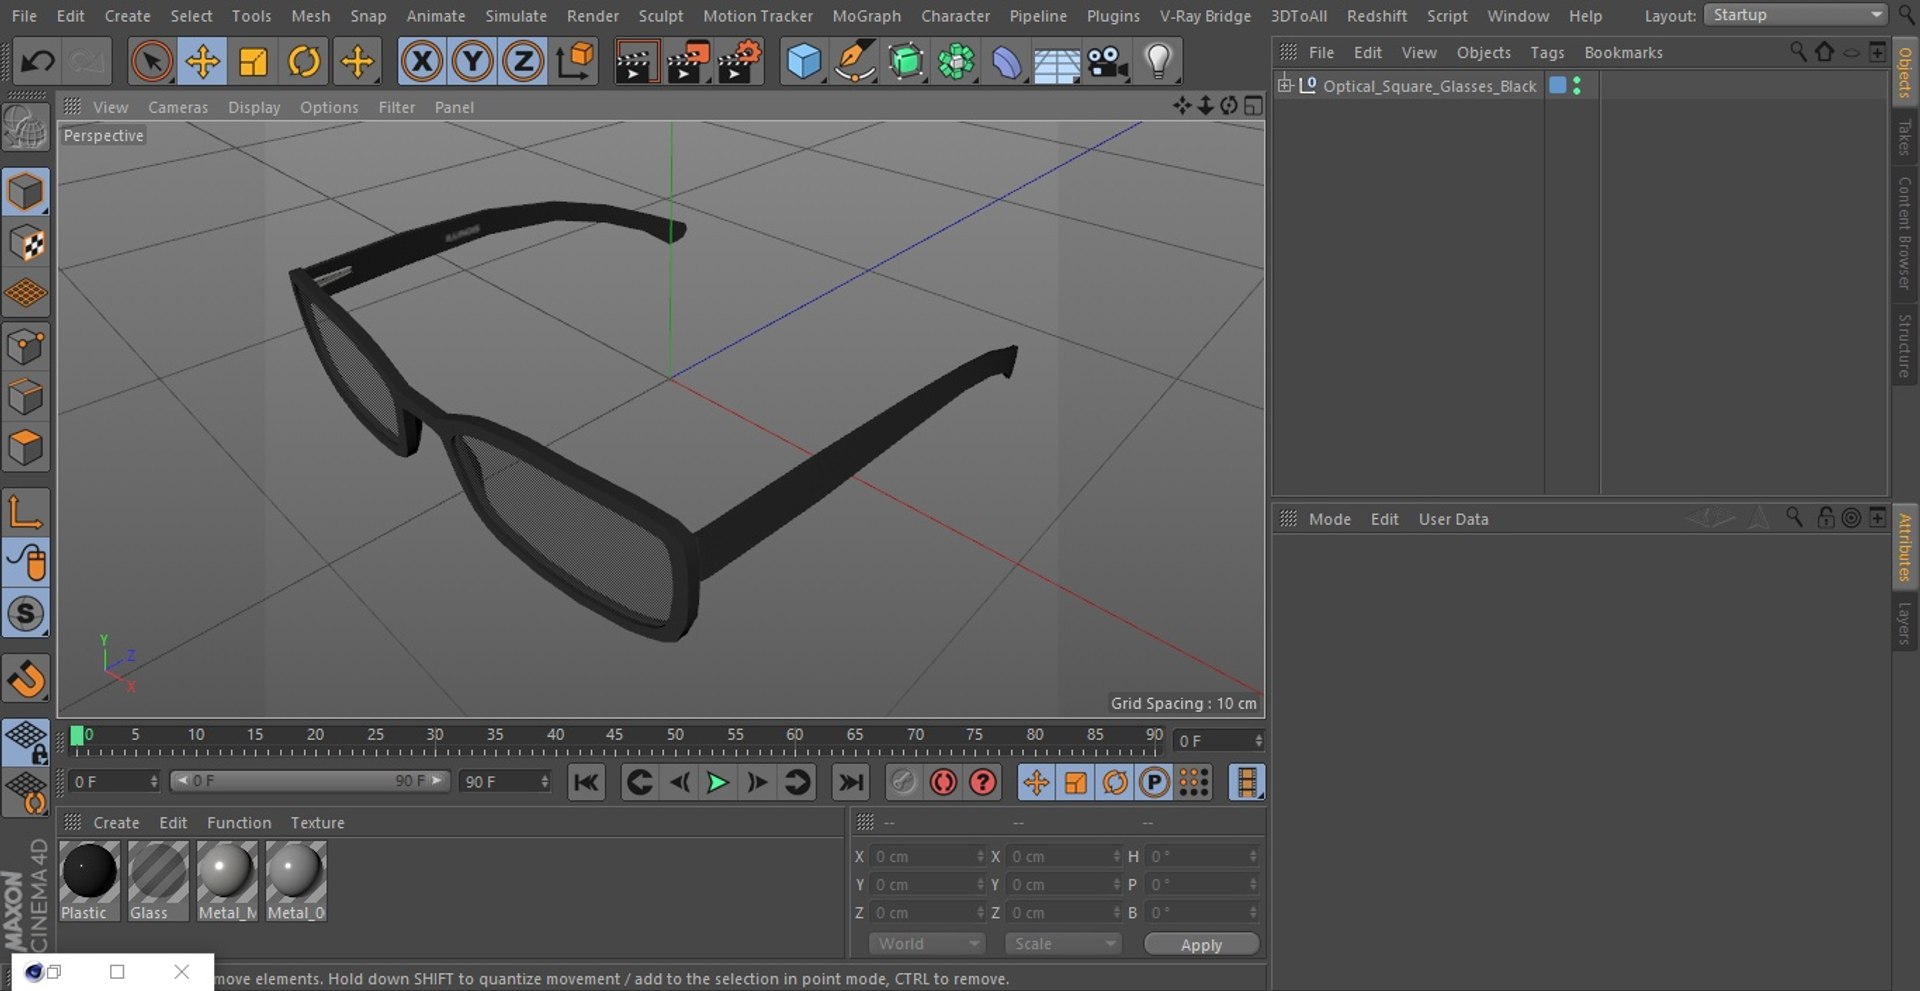Add a Light object
This screenshot has width=1920, height=991.
point(1159,62)
